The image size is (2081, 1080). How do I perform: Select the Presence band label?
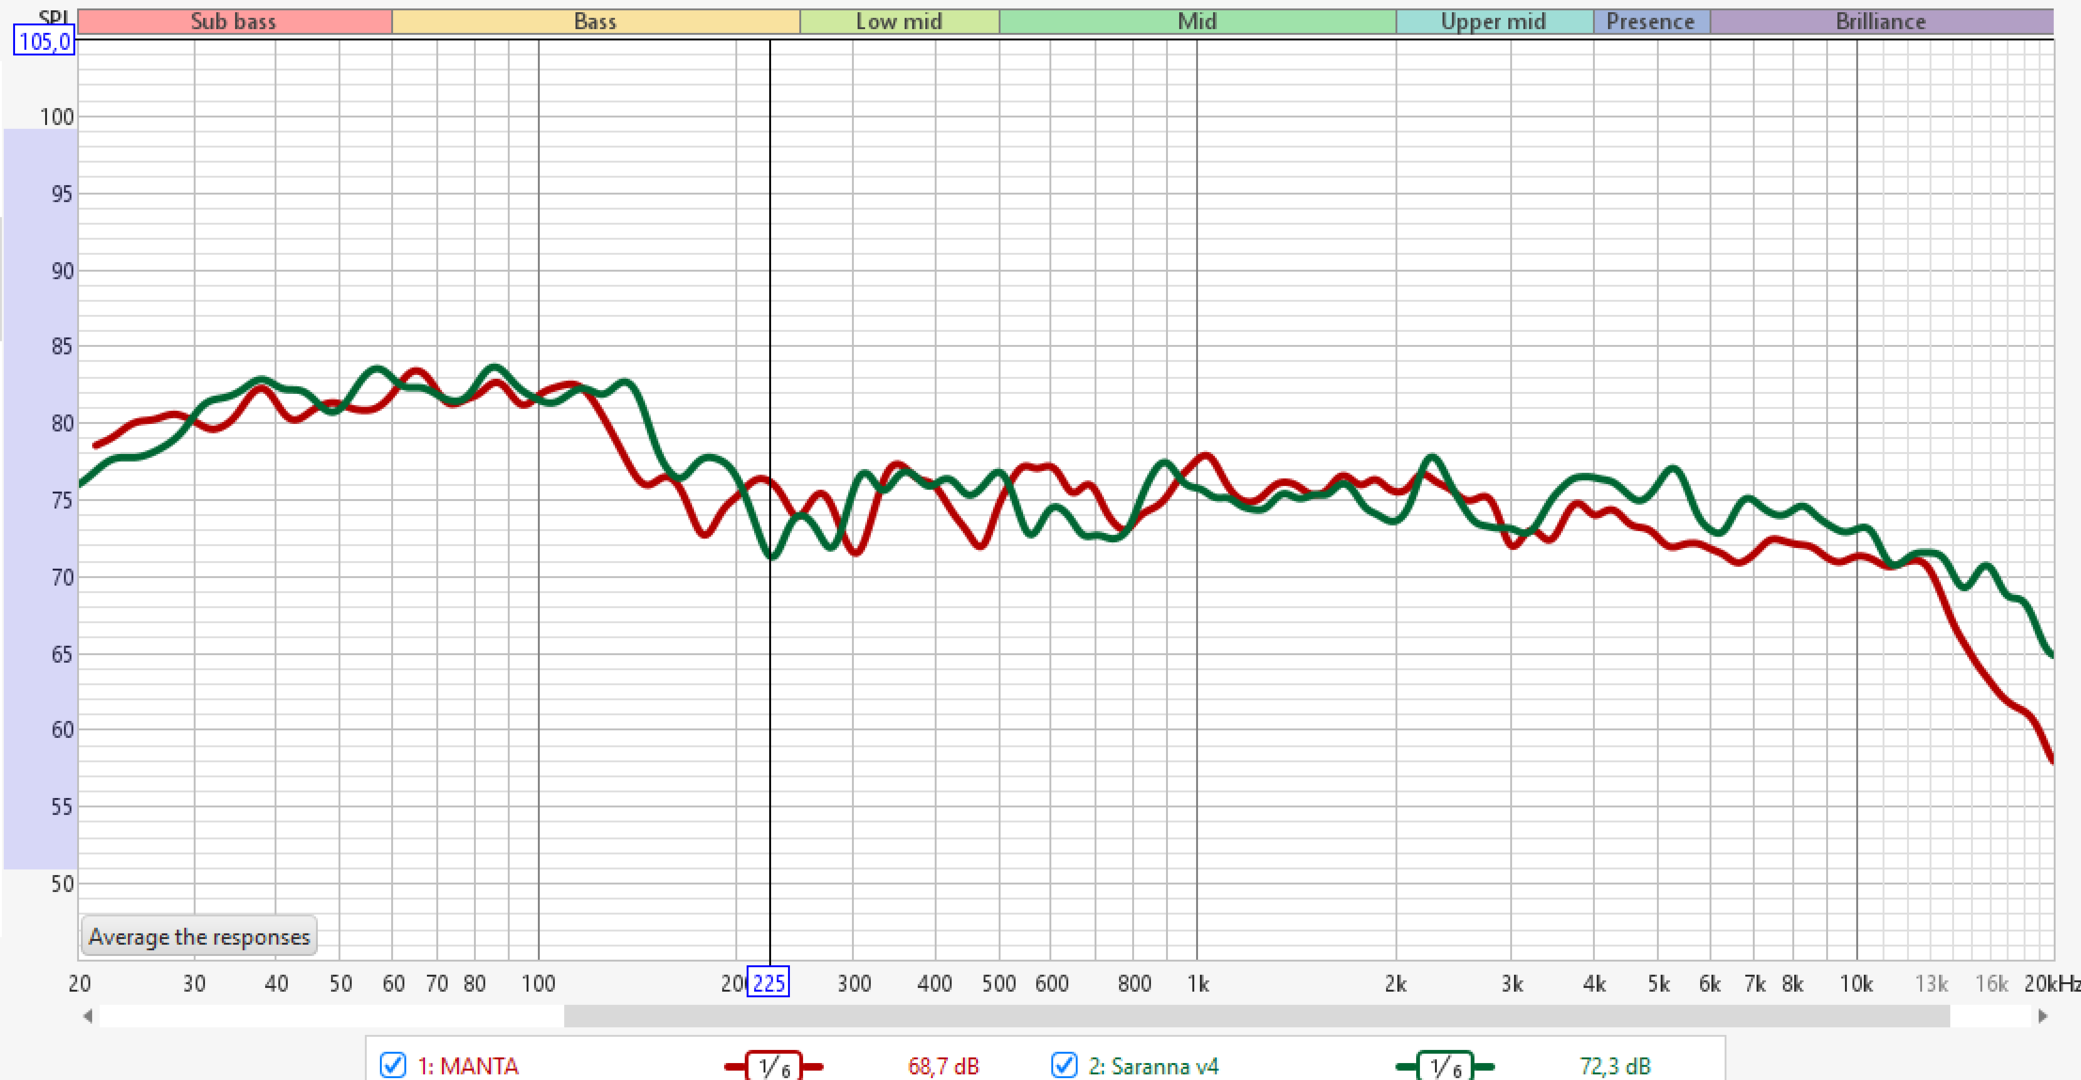1651,21
